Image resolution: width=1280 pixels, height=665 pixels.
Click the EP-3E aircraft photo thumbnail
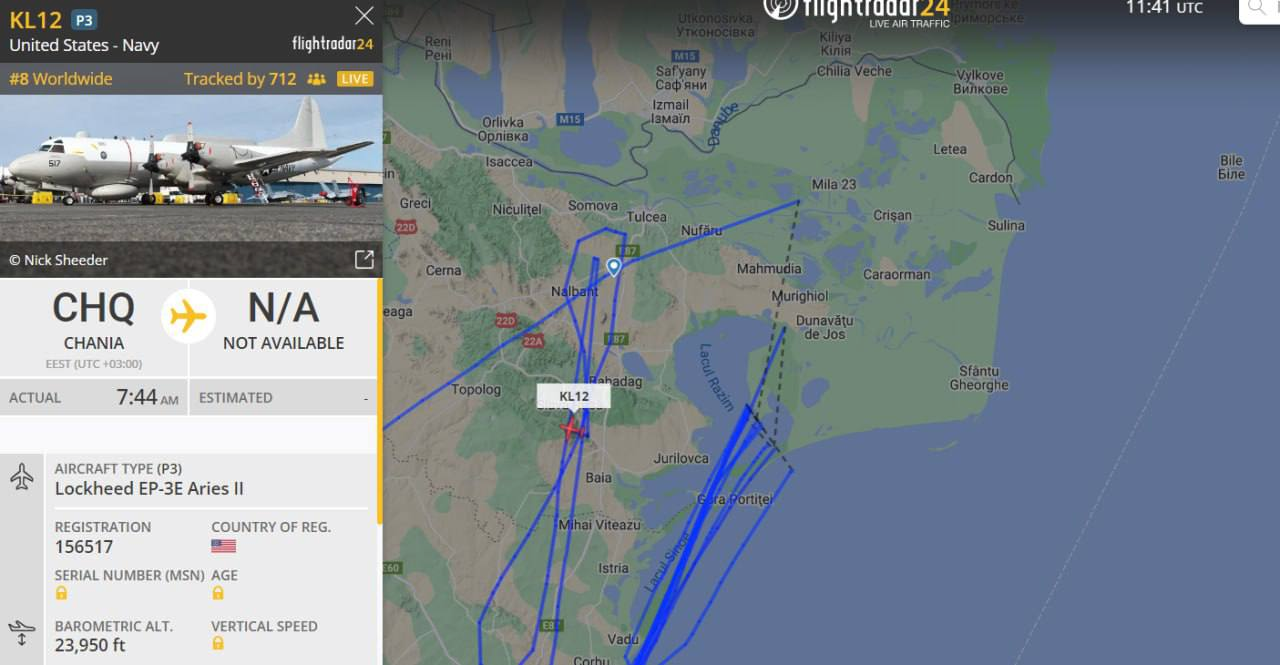click(x=191, y=185)
